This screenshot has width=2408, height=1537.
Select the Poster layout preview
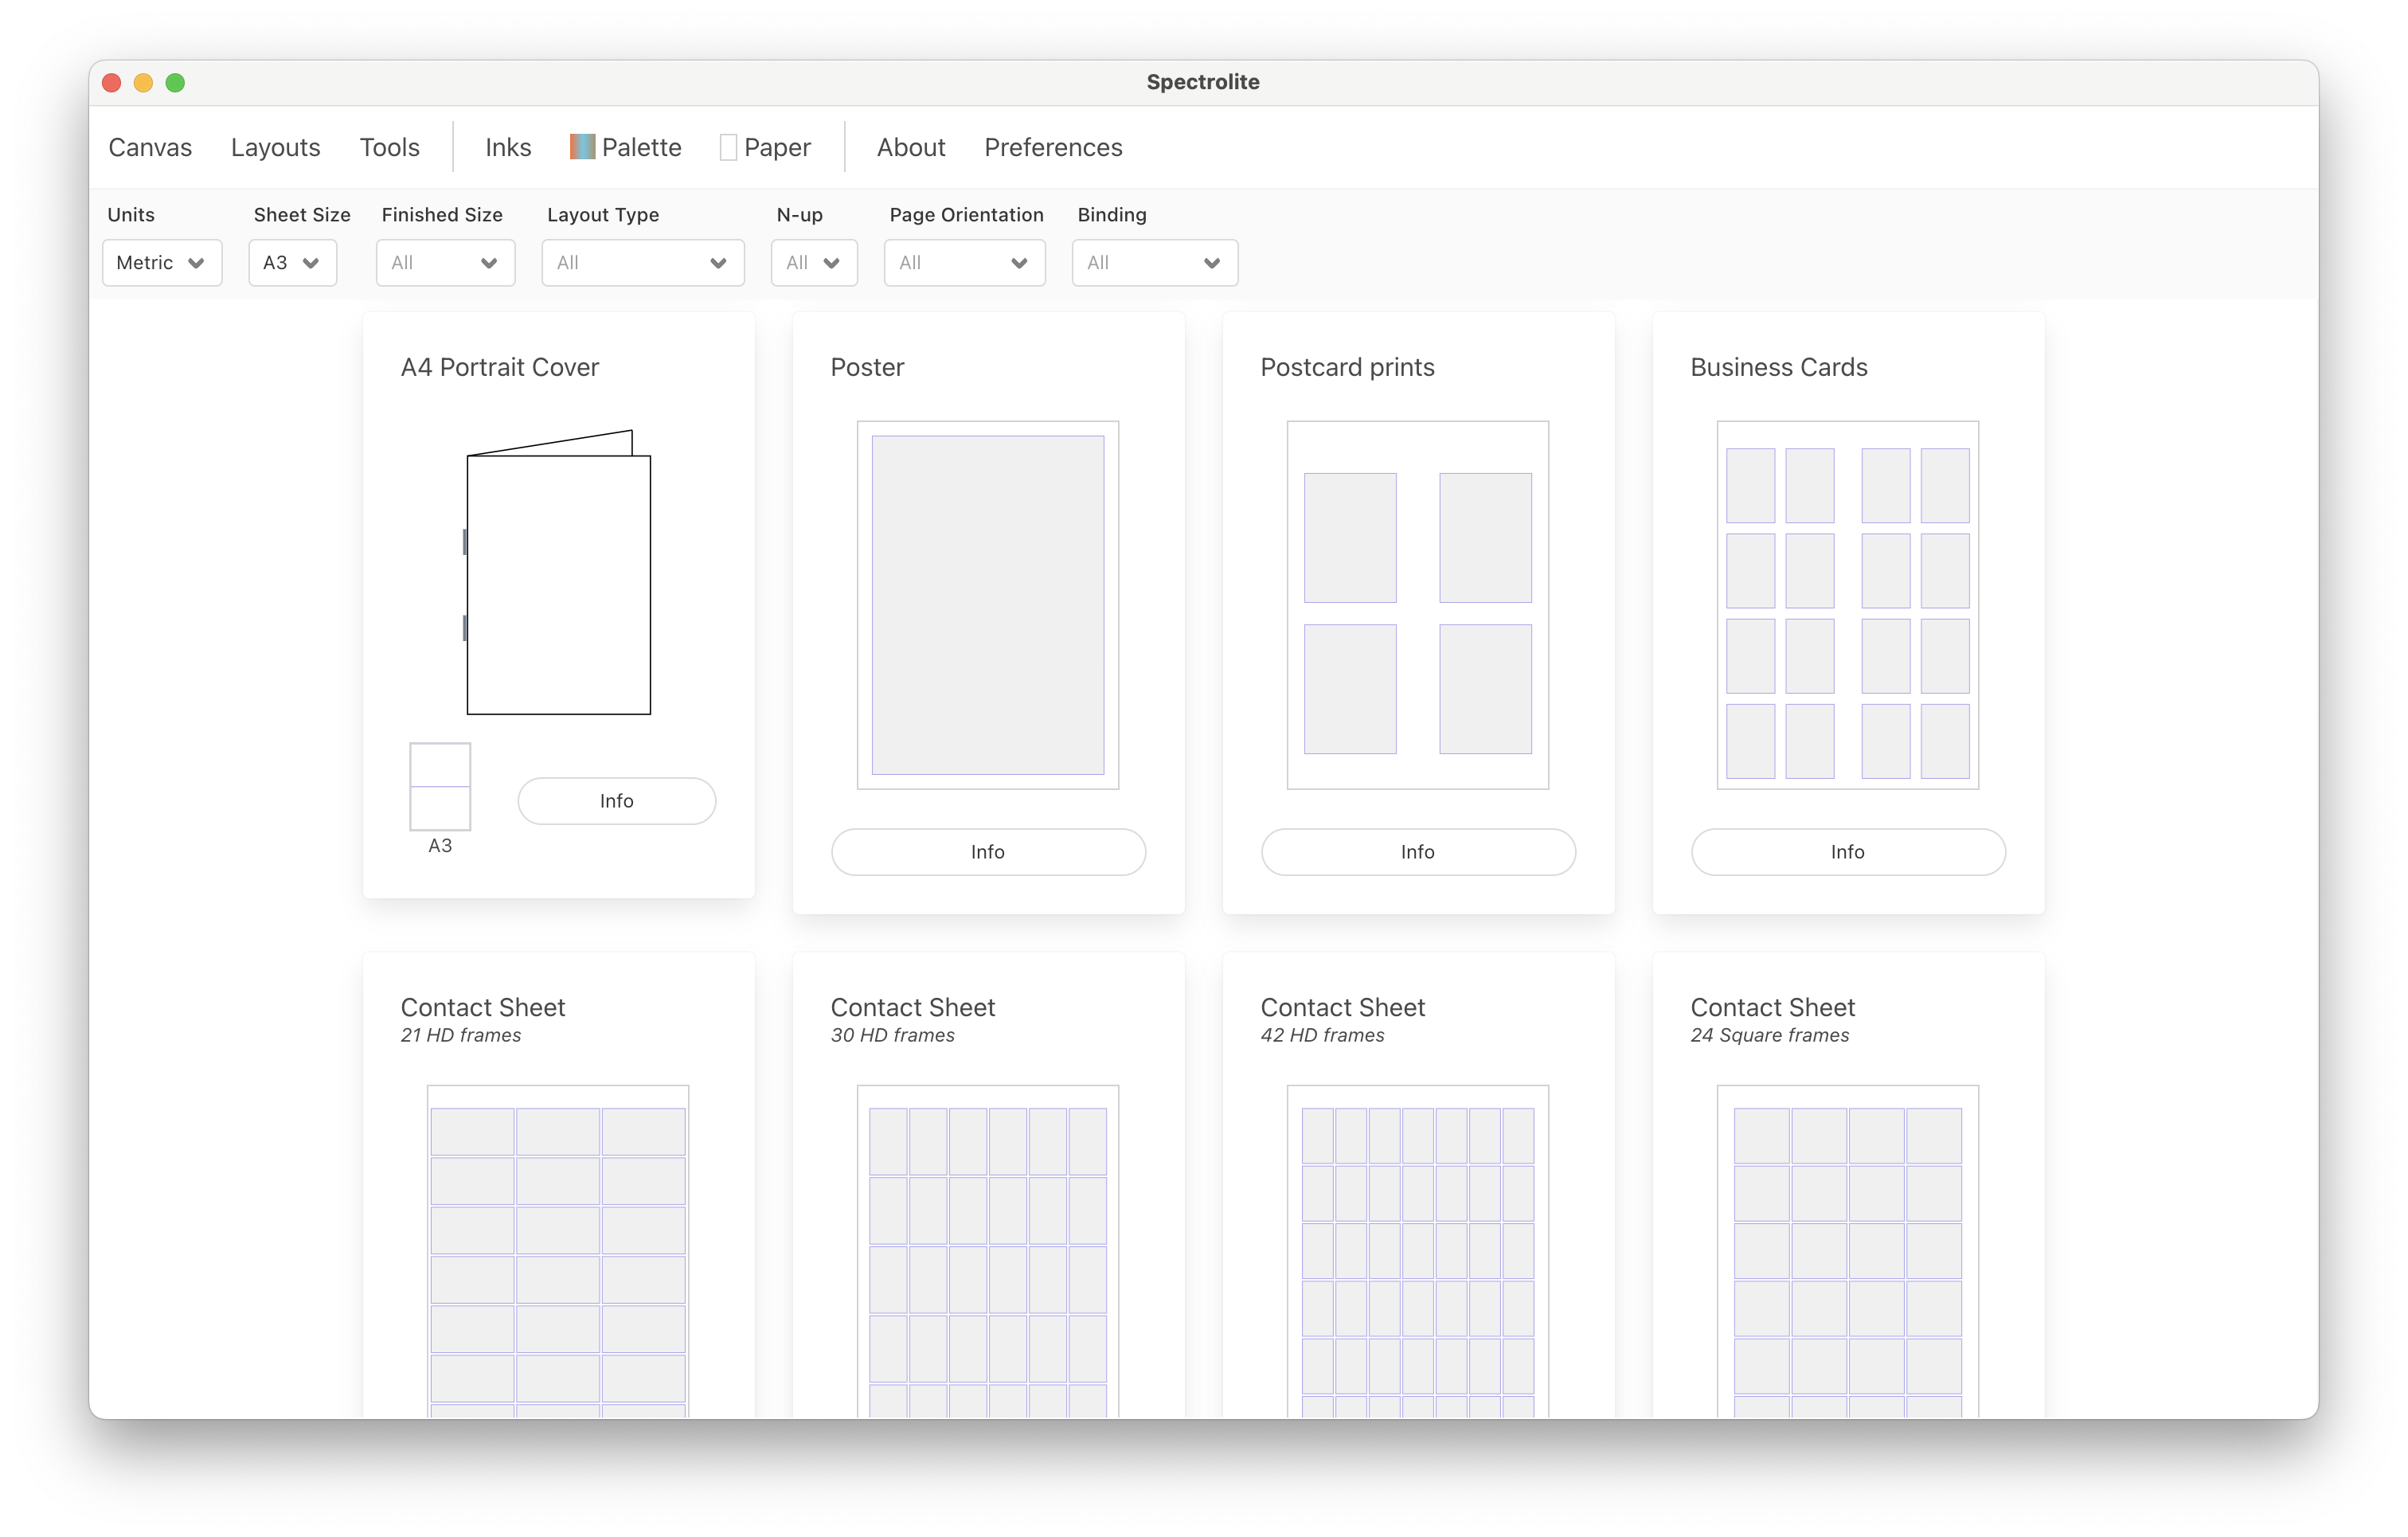tap(987, 604)
